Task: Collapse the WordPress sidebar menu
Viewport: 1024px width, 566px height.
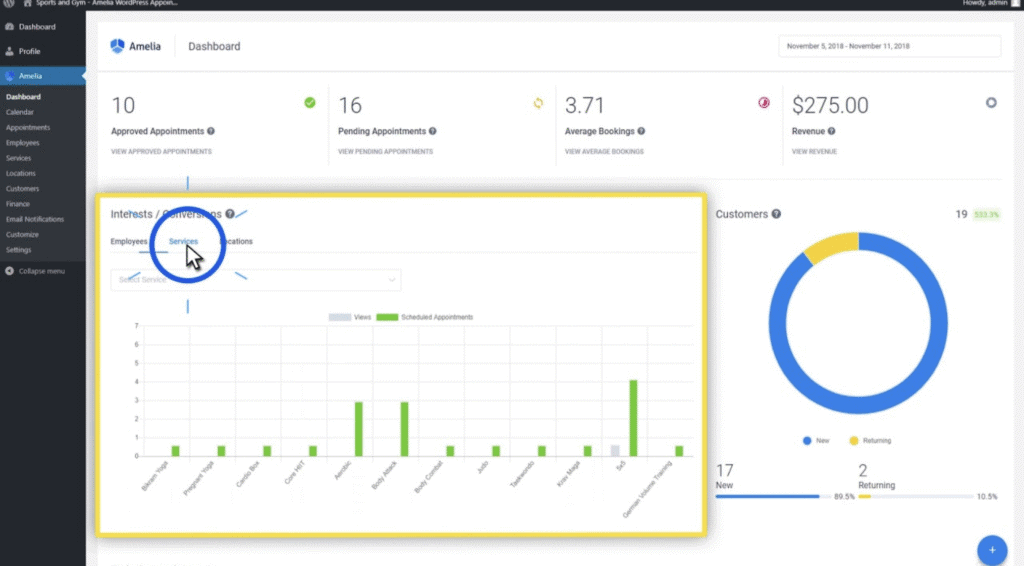Action: [x=41, y=271]
